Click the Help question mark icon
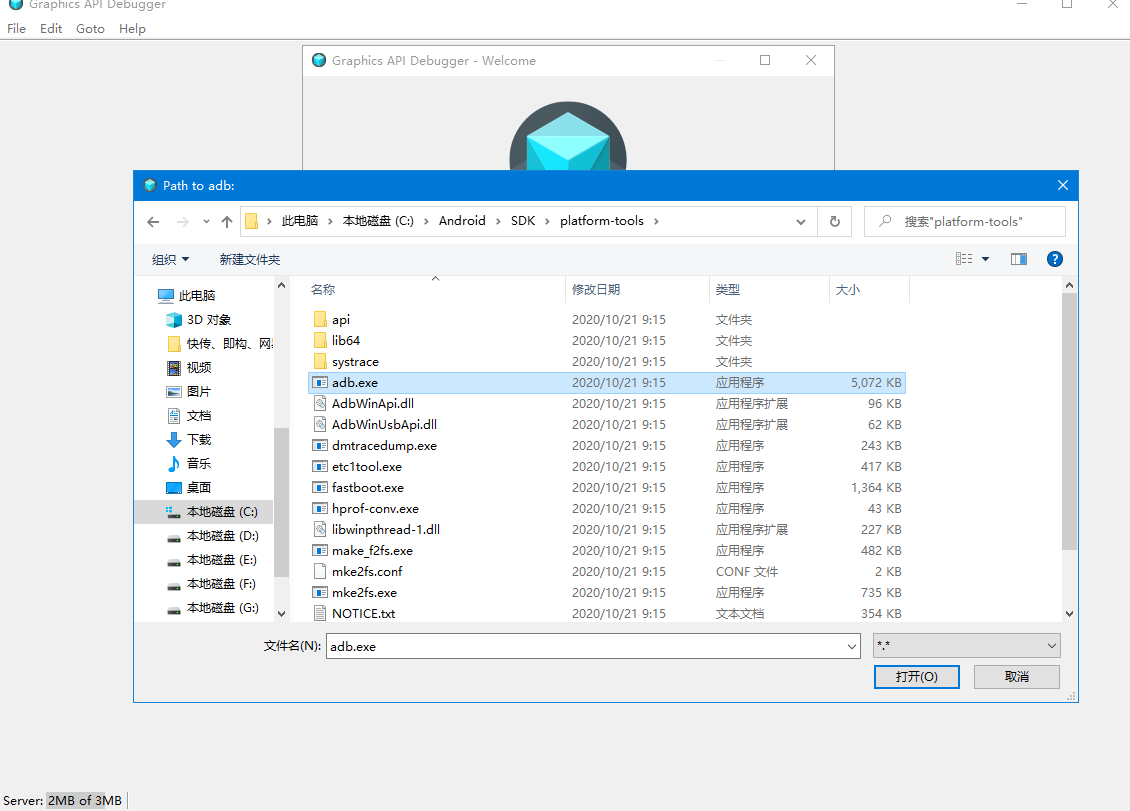The width and height of the screenshot is (1130, 811). pos(1054,259)
